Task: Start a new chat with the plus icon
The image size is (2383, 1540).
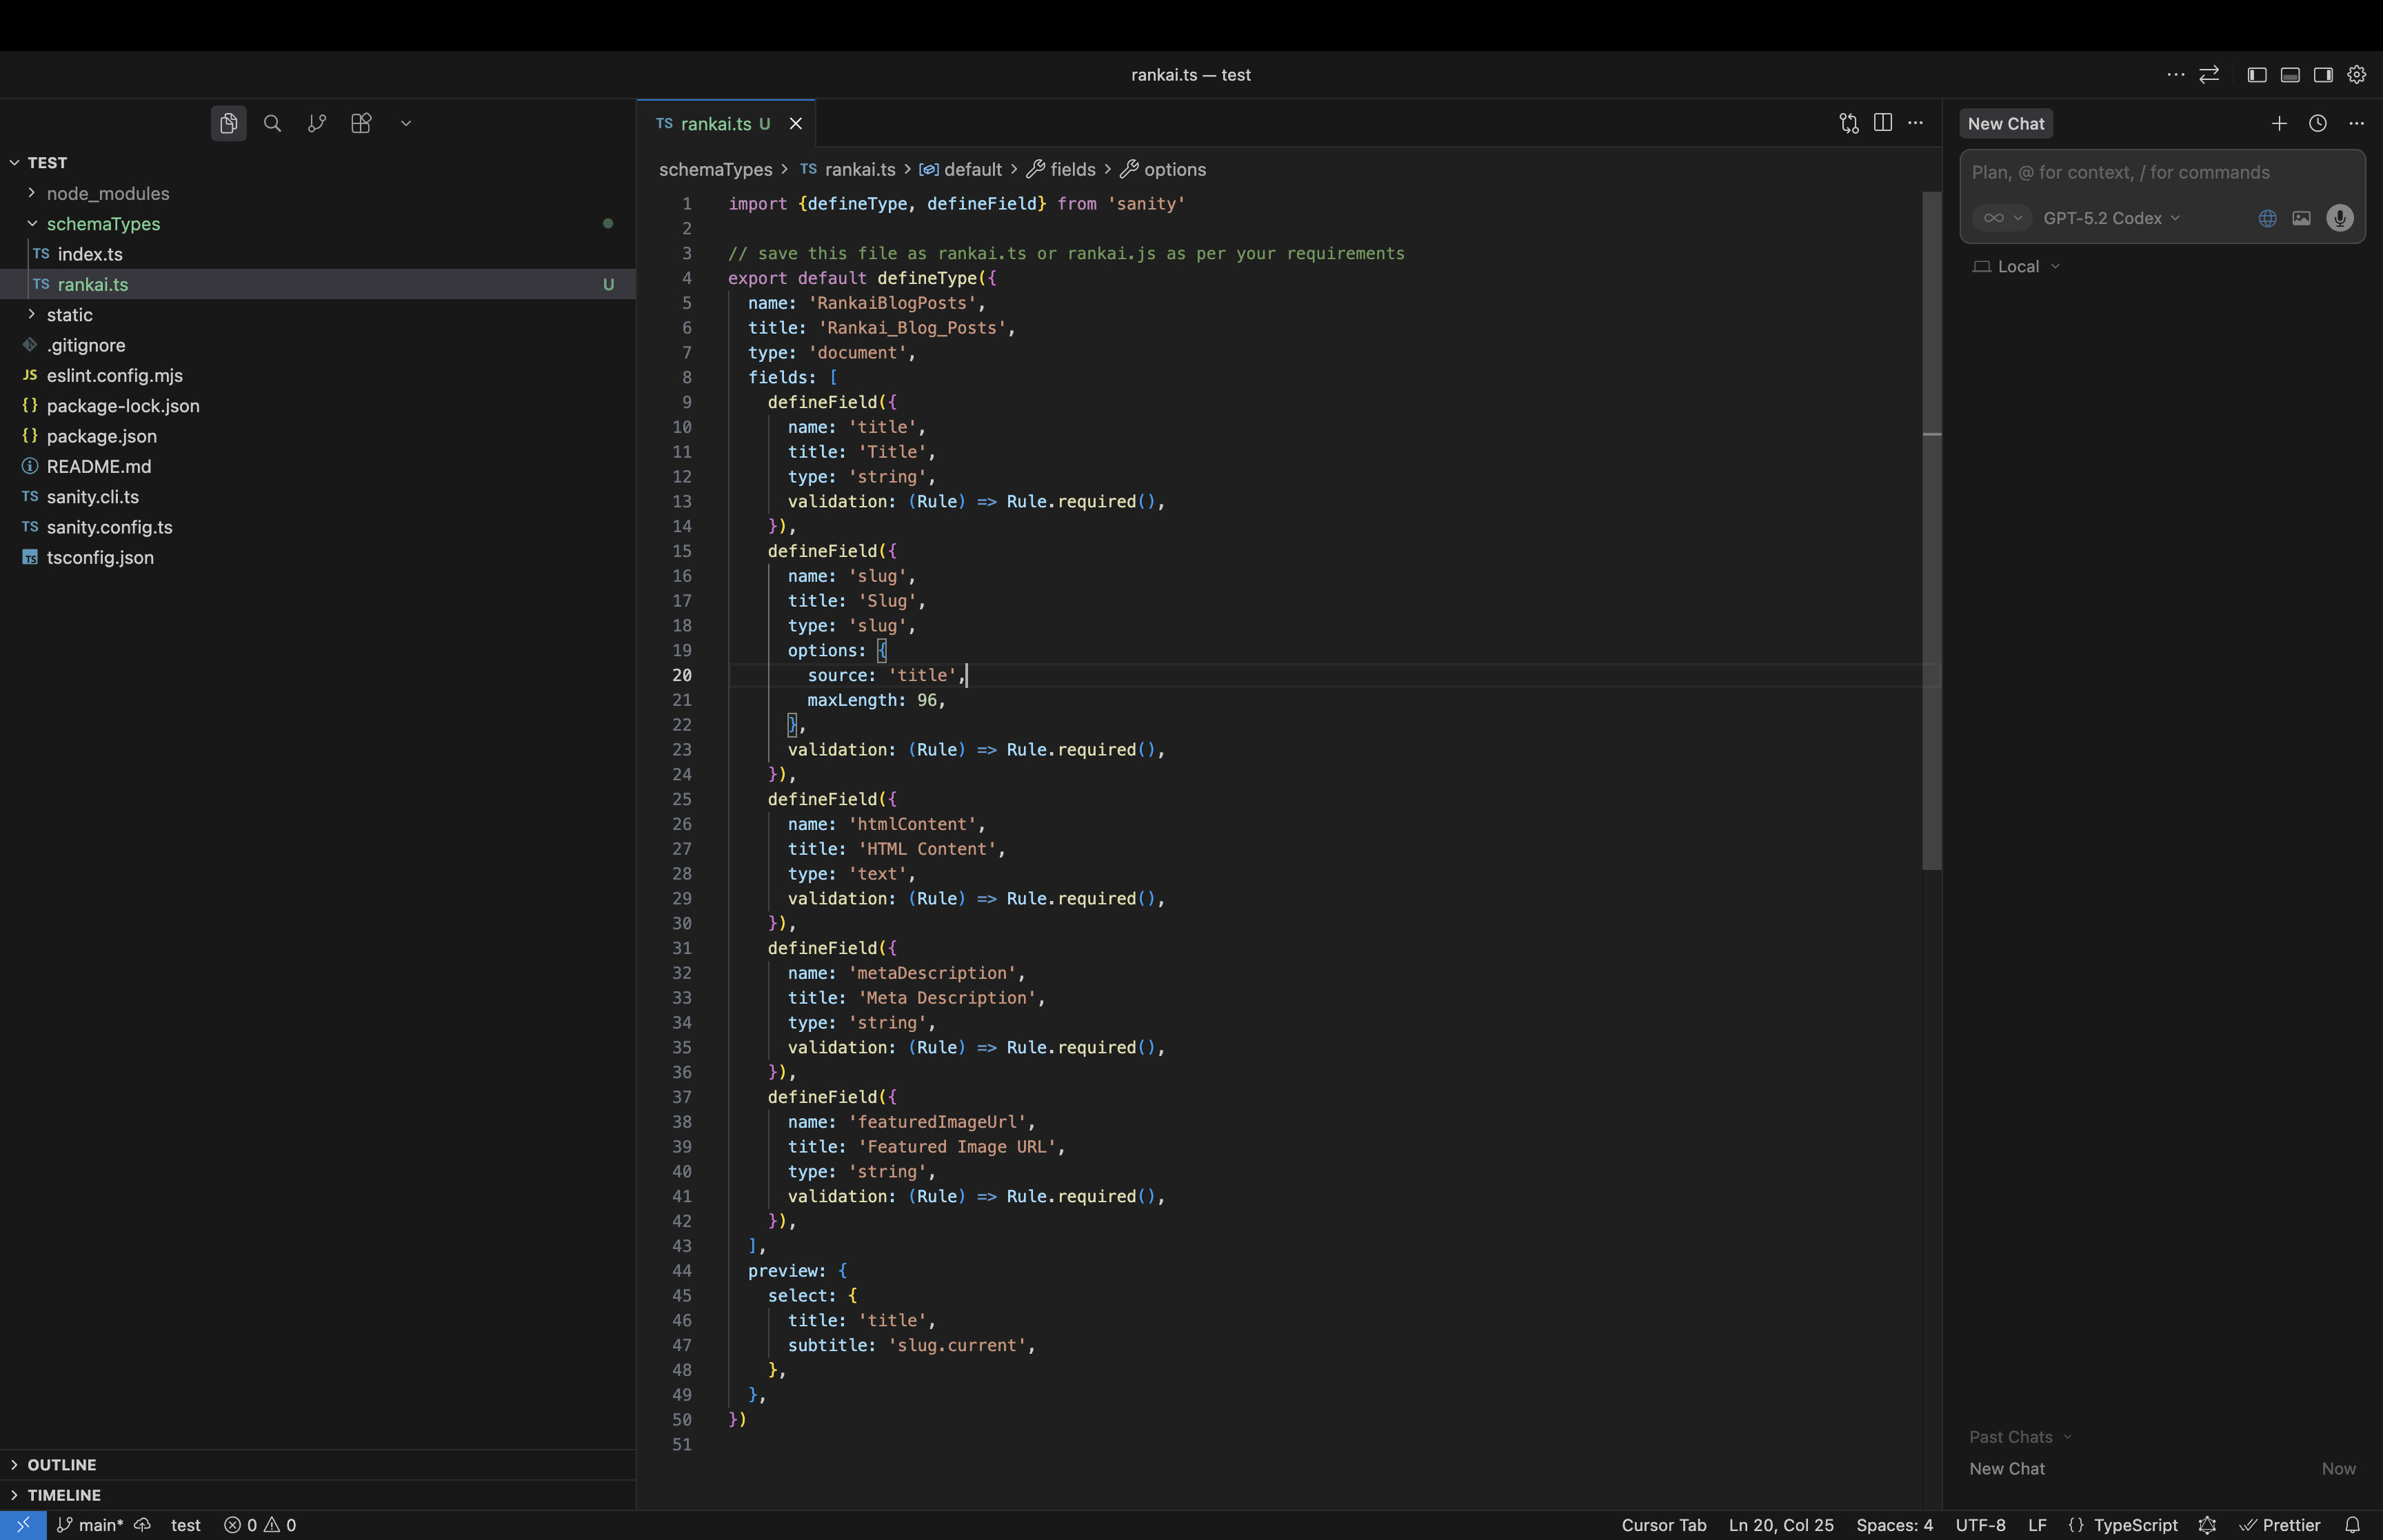Action: (2279, 123)
